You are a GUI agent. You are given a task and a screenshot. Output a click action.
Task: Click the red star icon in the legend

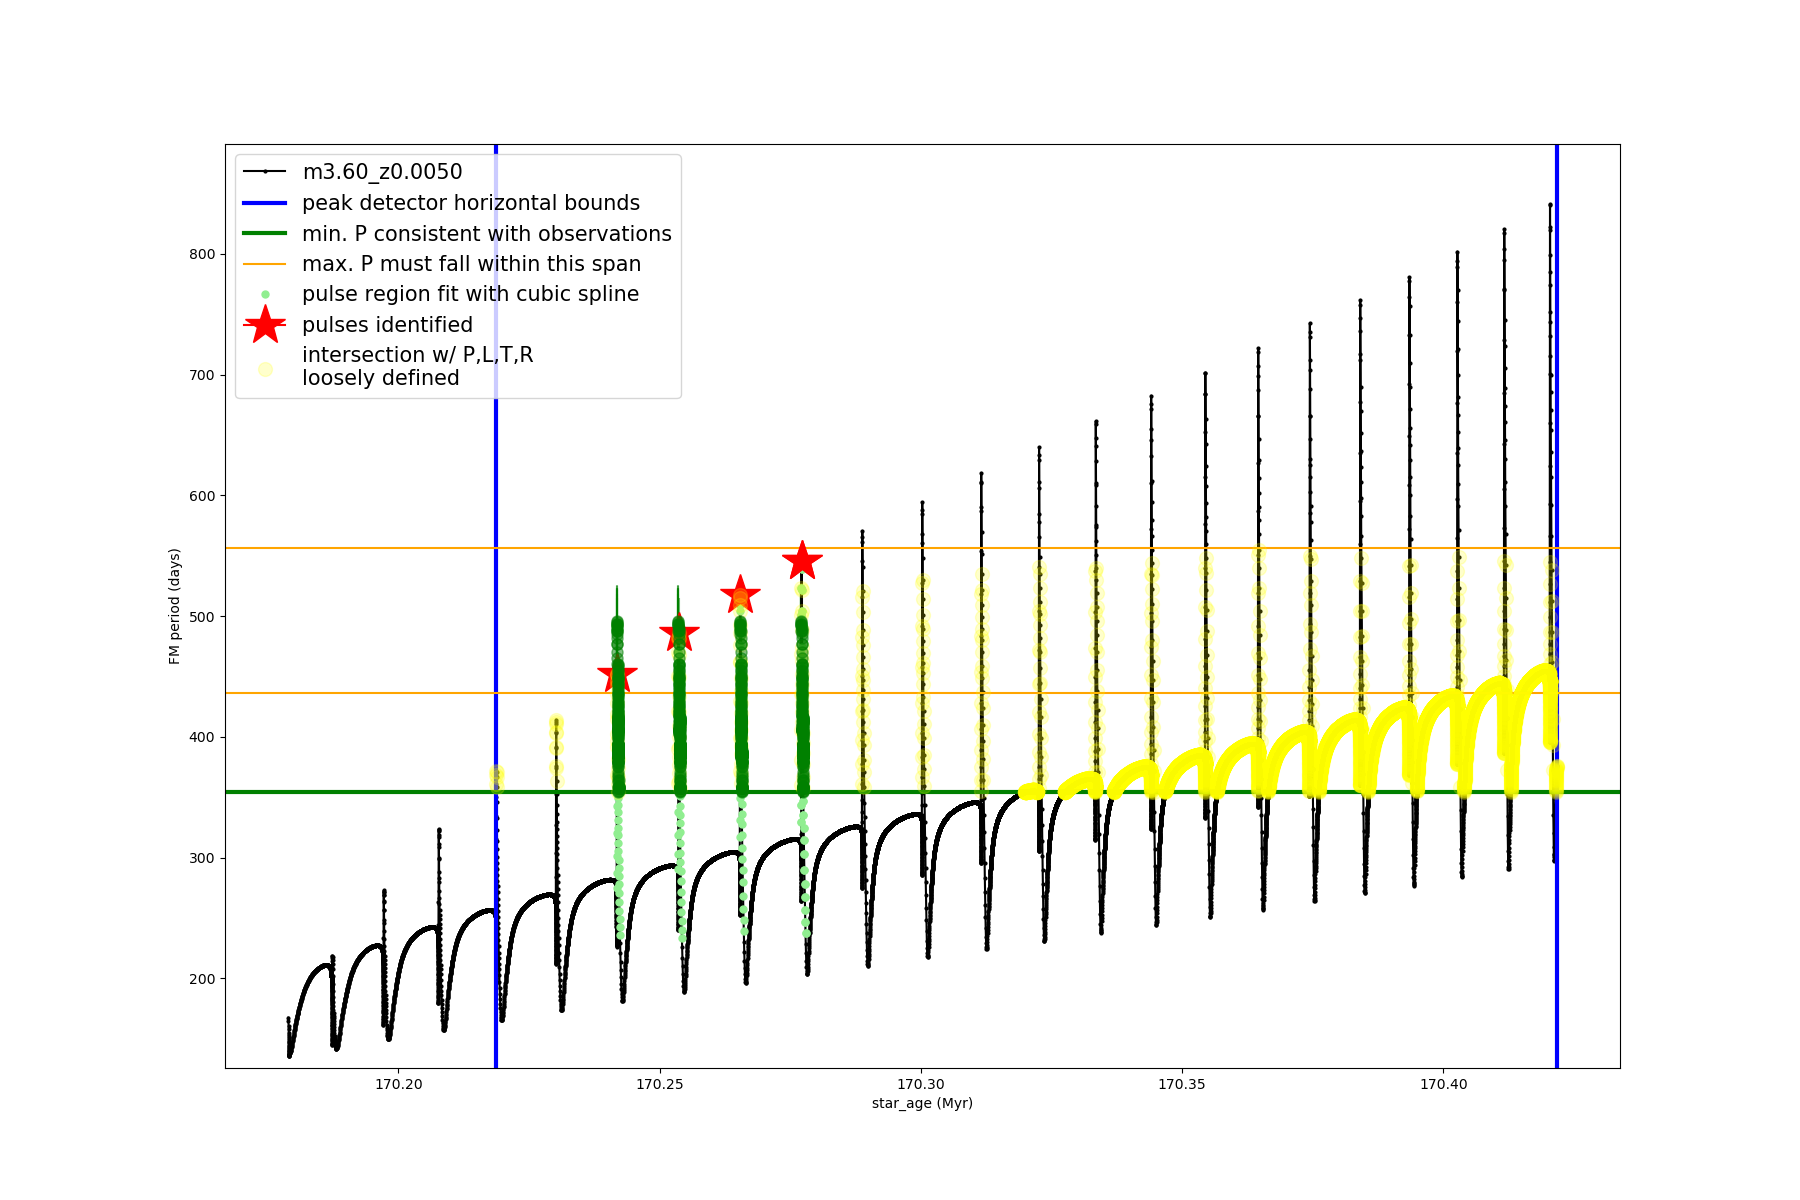(265, 325)
